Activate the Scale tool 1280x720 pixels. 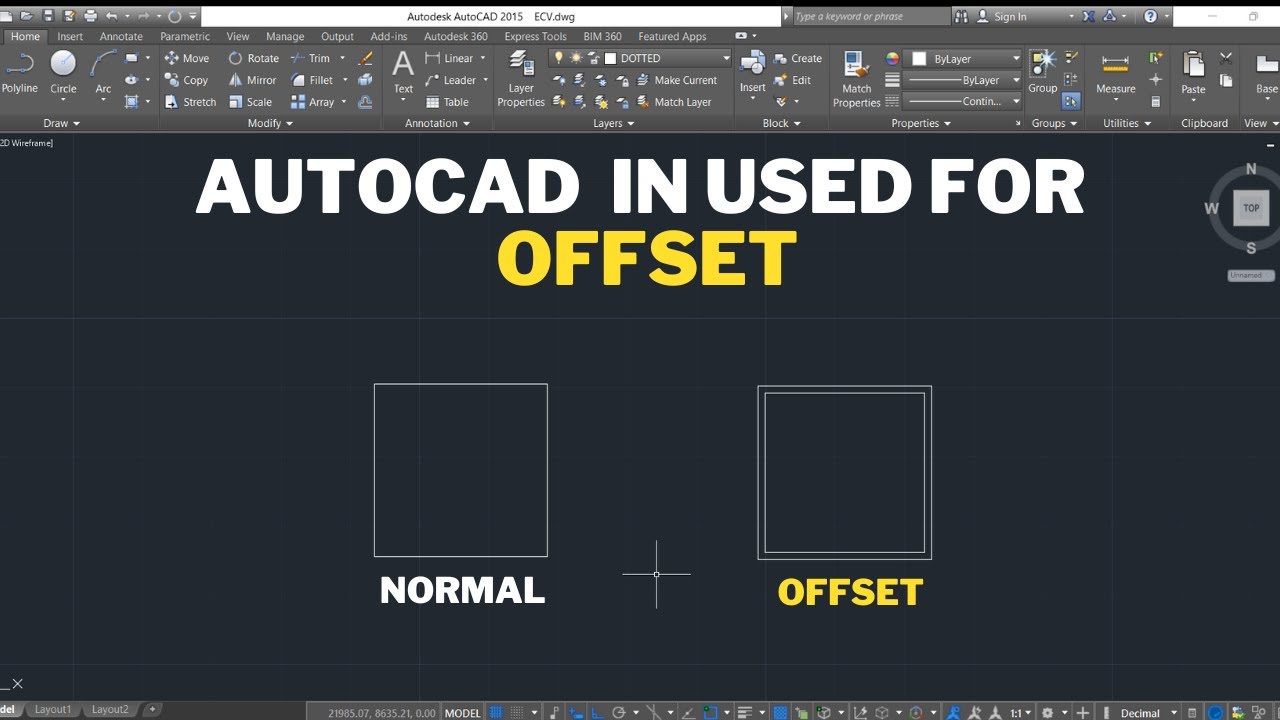[250, 102]
